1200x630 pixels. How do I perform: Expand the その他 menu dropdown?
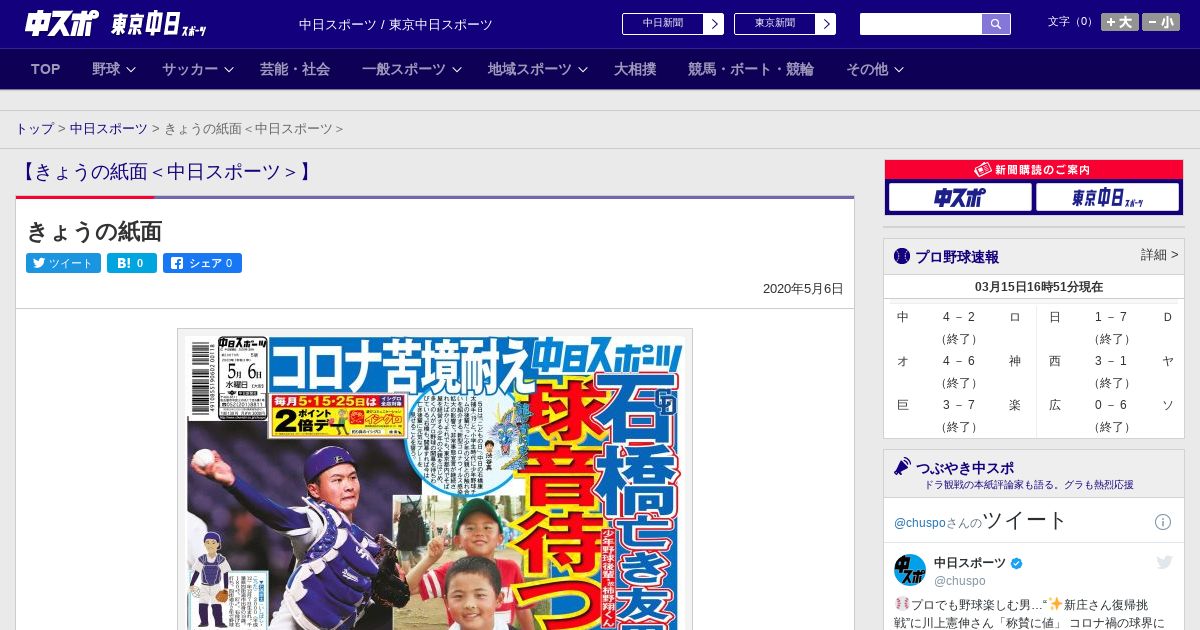pyautogui.click(x=875, y=69)
